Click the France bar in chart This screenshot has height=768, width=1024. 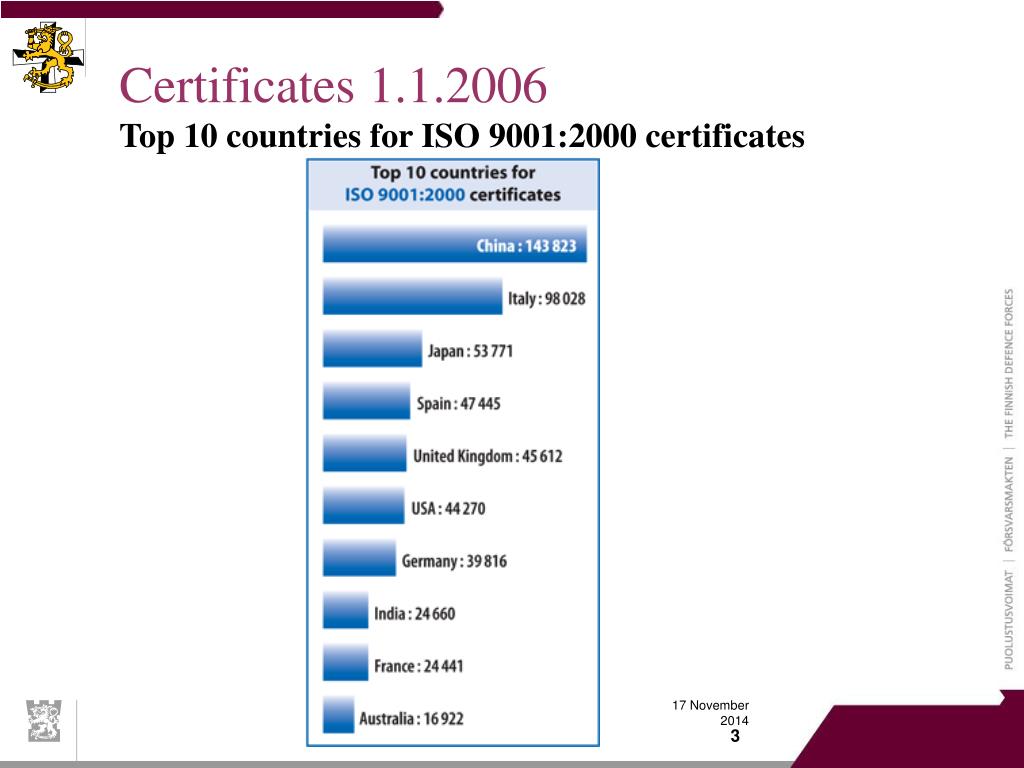tap(345, 662)
